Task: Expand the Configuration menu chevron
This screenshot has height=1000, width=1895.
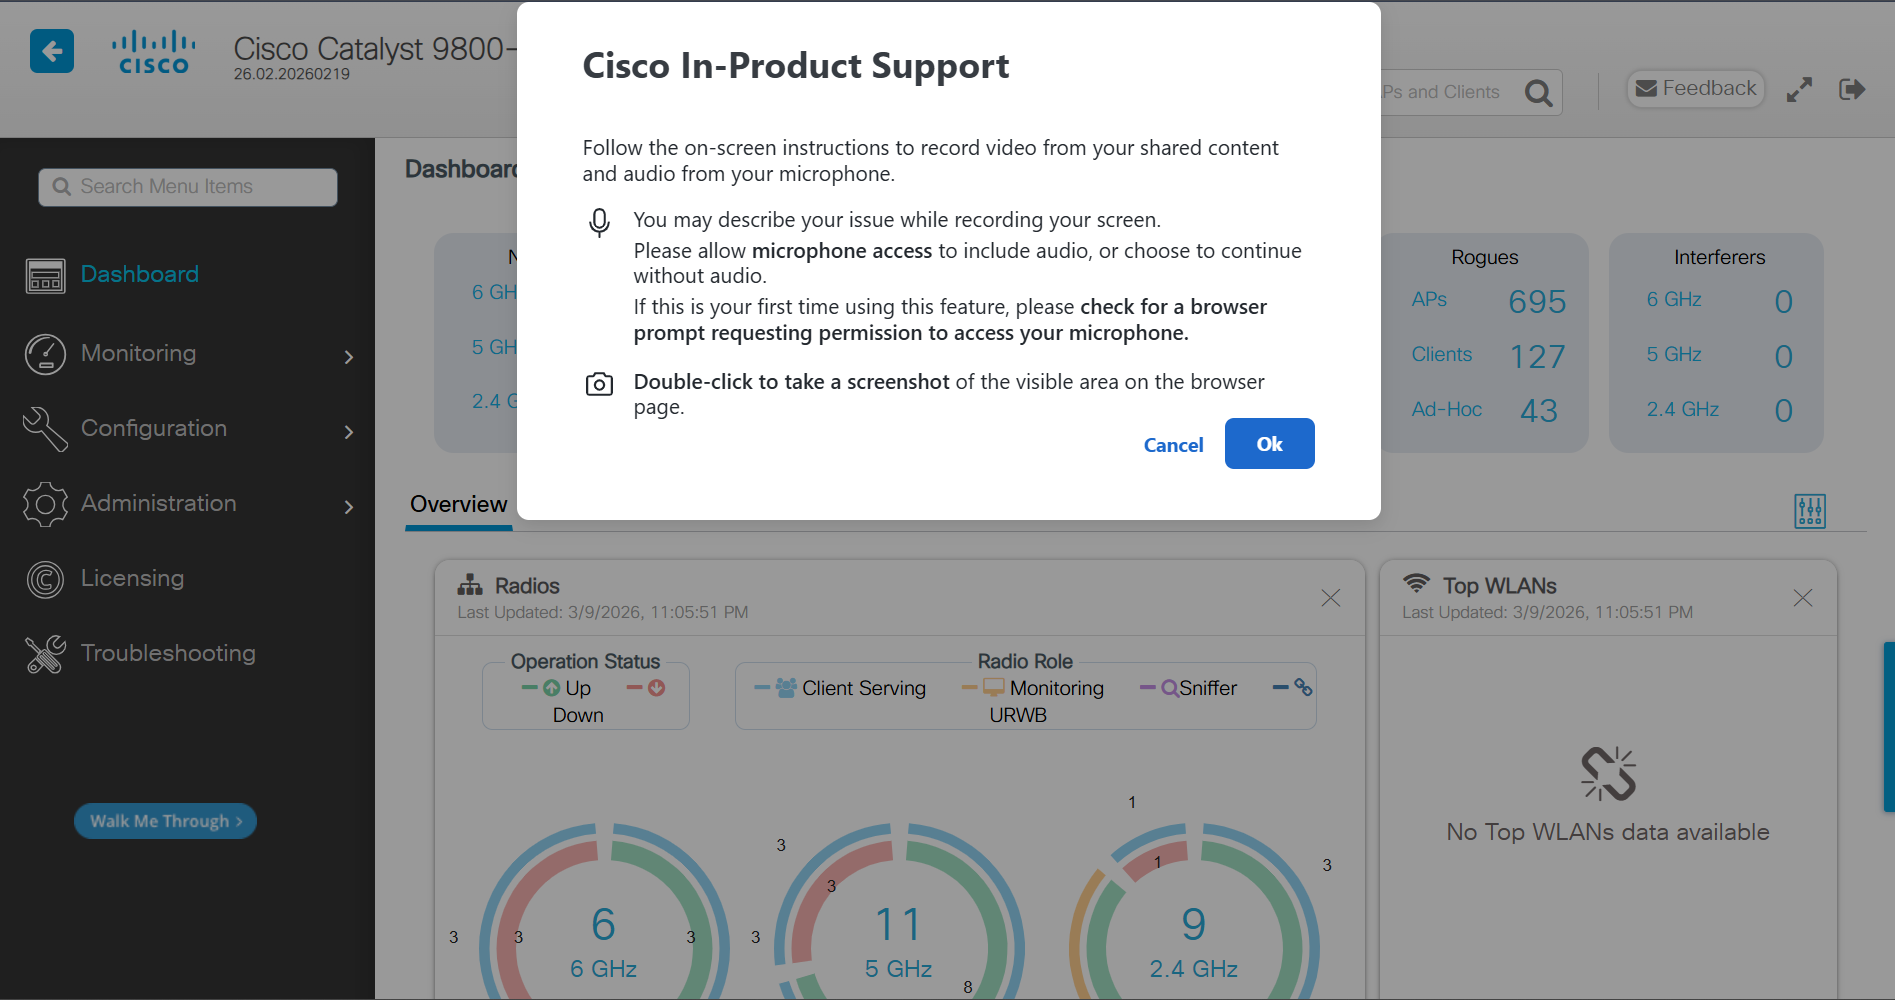Action: click(x=349, y=432)
